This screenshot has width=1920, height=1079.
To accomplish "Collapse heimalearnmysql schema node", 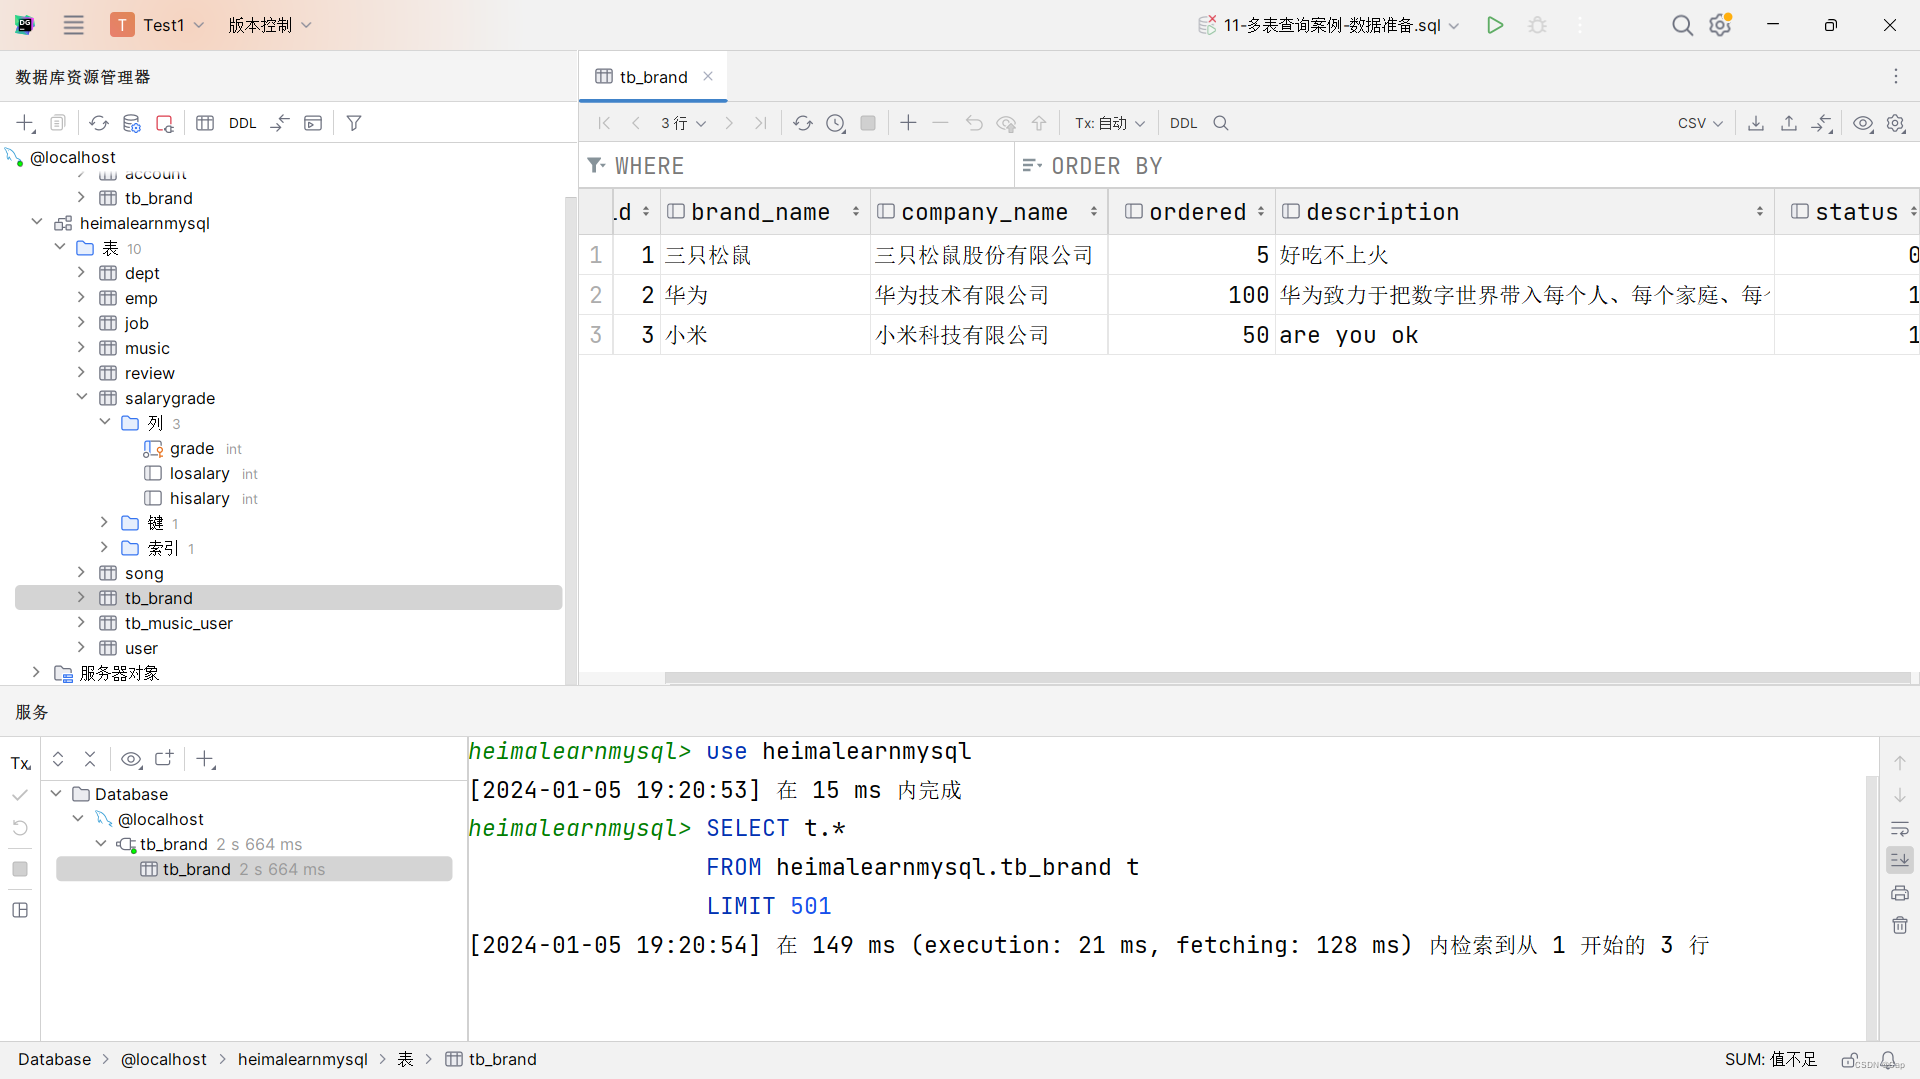I will point(37,222).
